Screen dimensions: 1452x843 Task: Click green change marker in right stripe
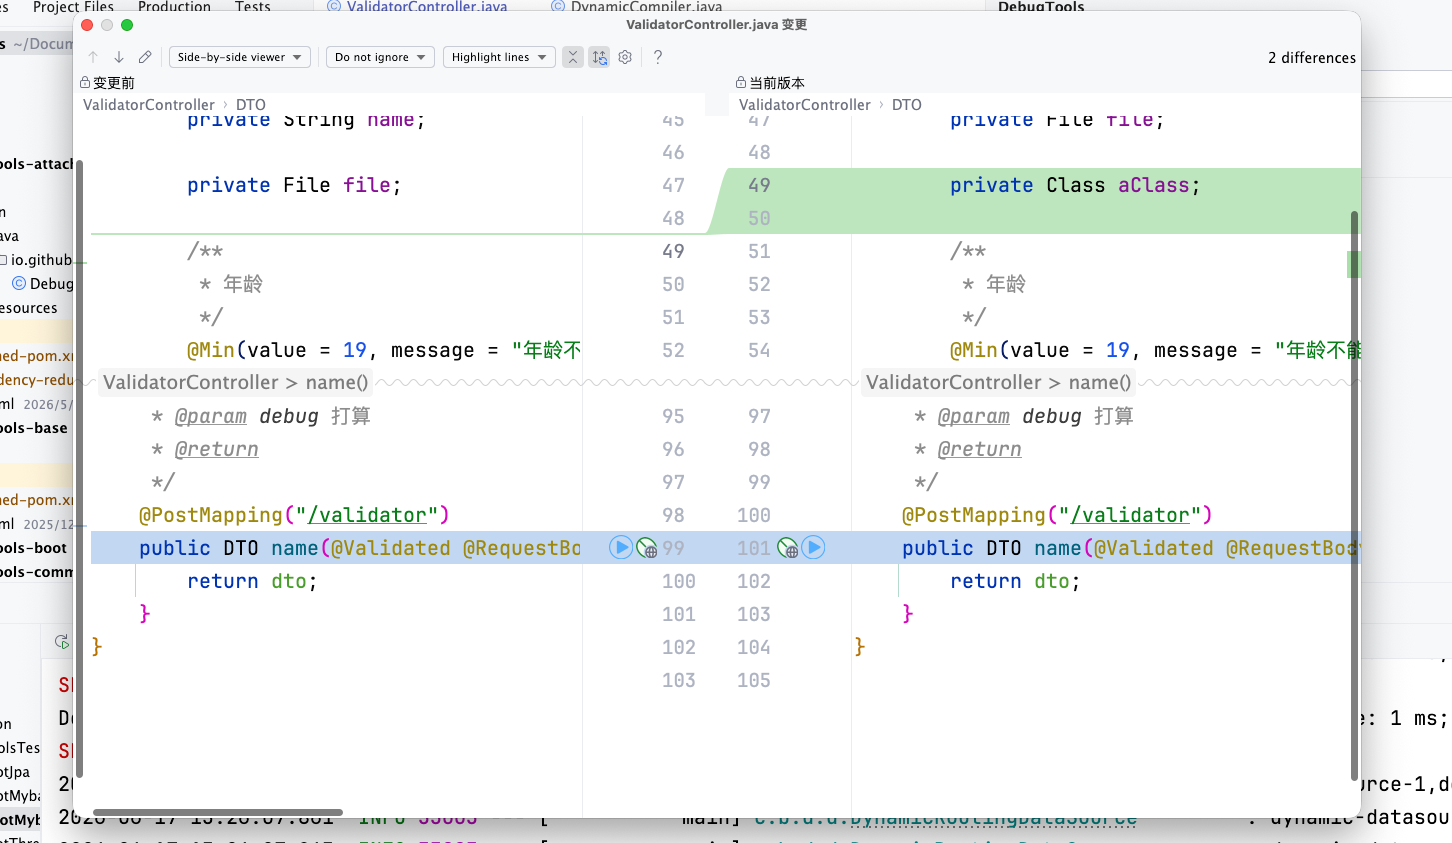pos(1353,264)
